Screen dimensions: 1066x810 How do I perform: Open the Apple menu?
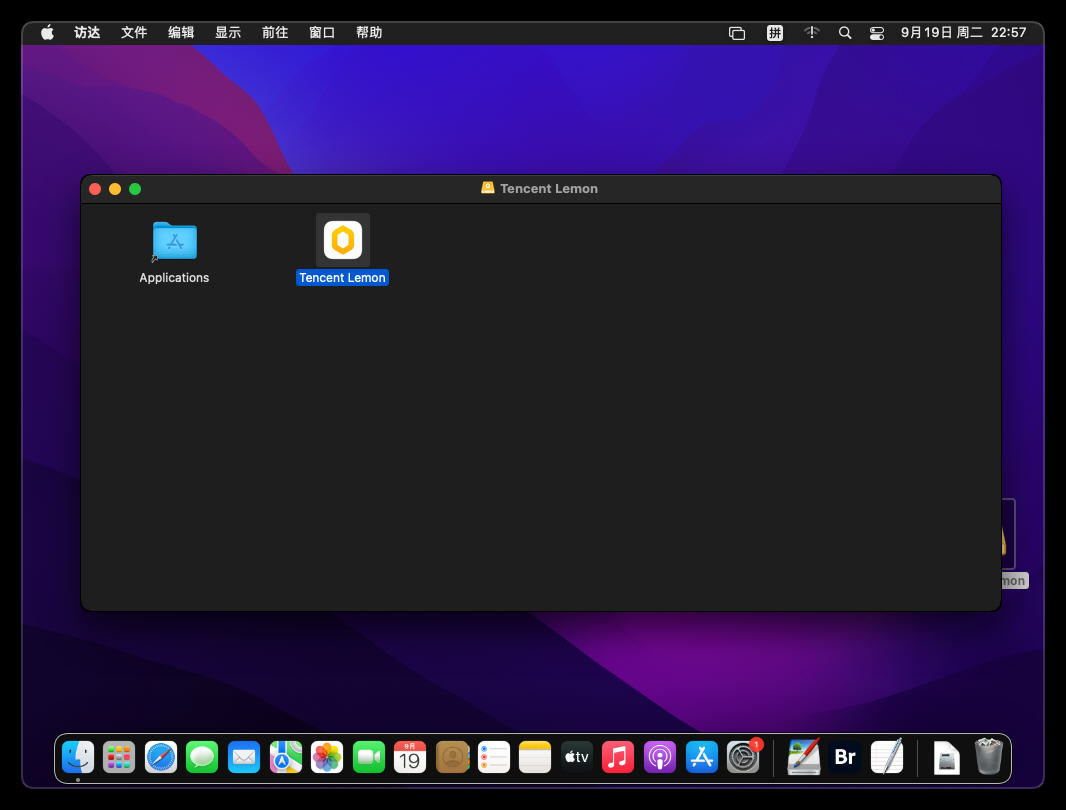pyautogui.click(x=47, y=33)
